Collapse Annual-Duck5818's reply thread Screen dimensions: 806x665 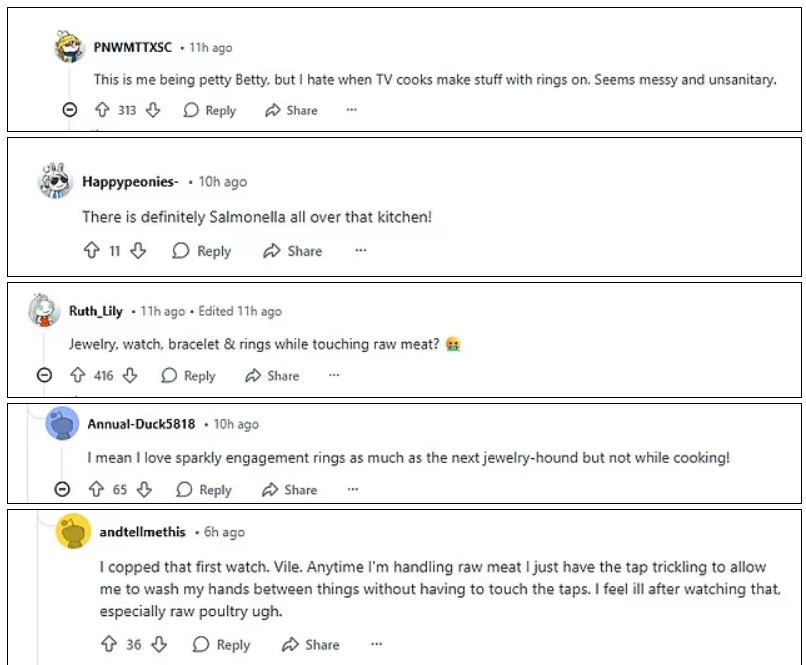[x=63, y=490]
